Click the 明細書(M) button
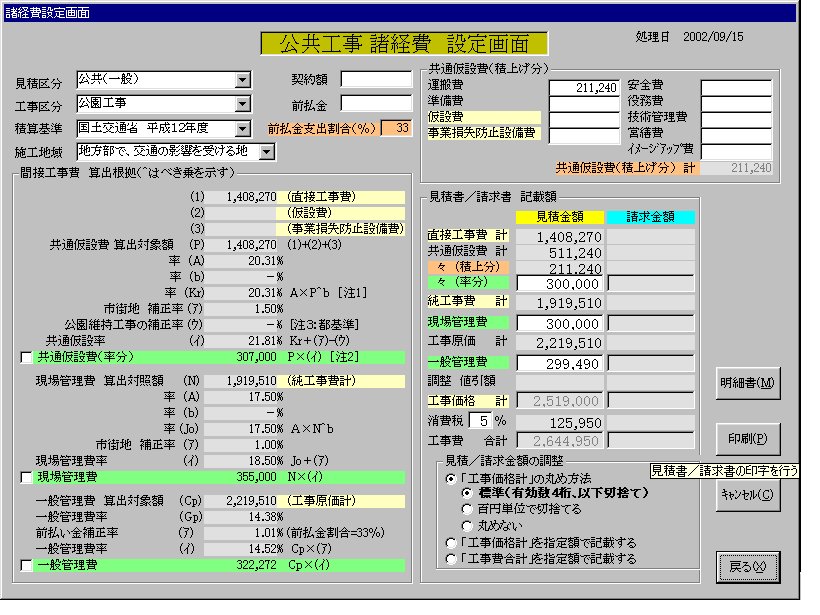 (748, 383)
